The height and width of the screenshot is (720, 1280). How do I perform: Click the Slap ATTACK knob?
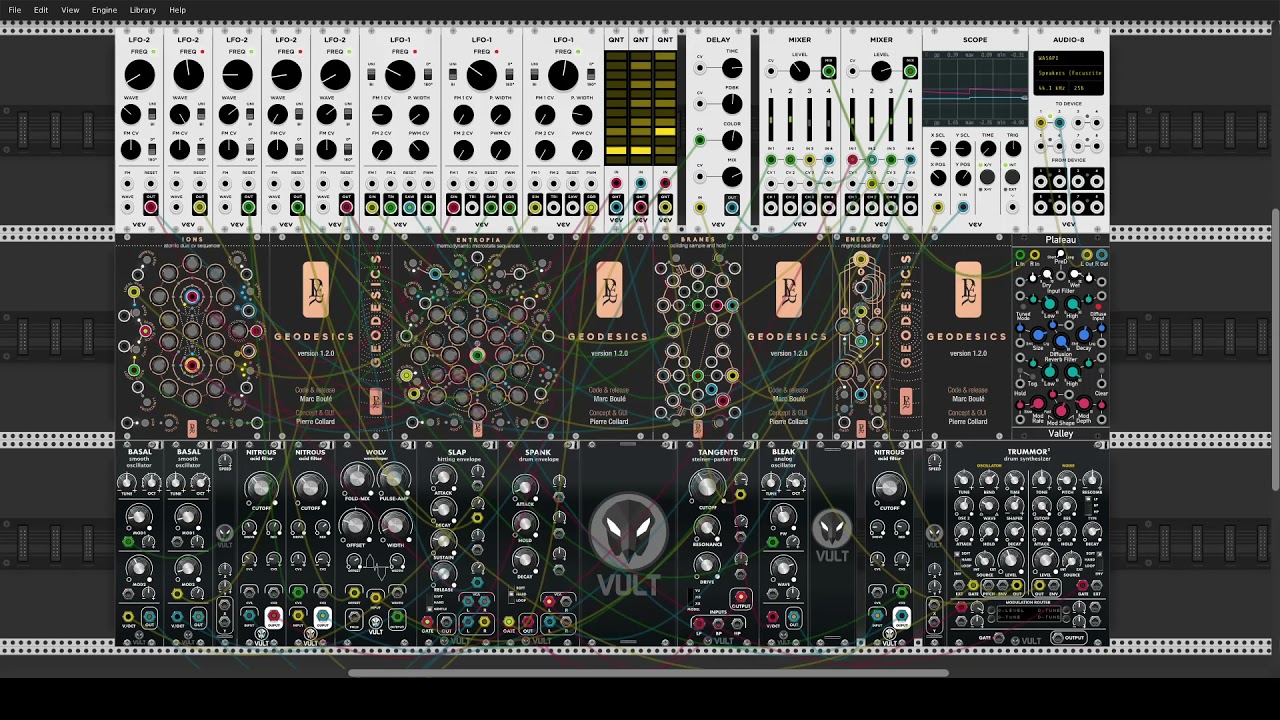pyautogui.click(x=442, y=479)
